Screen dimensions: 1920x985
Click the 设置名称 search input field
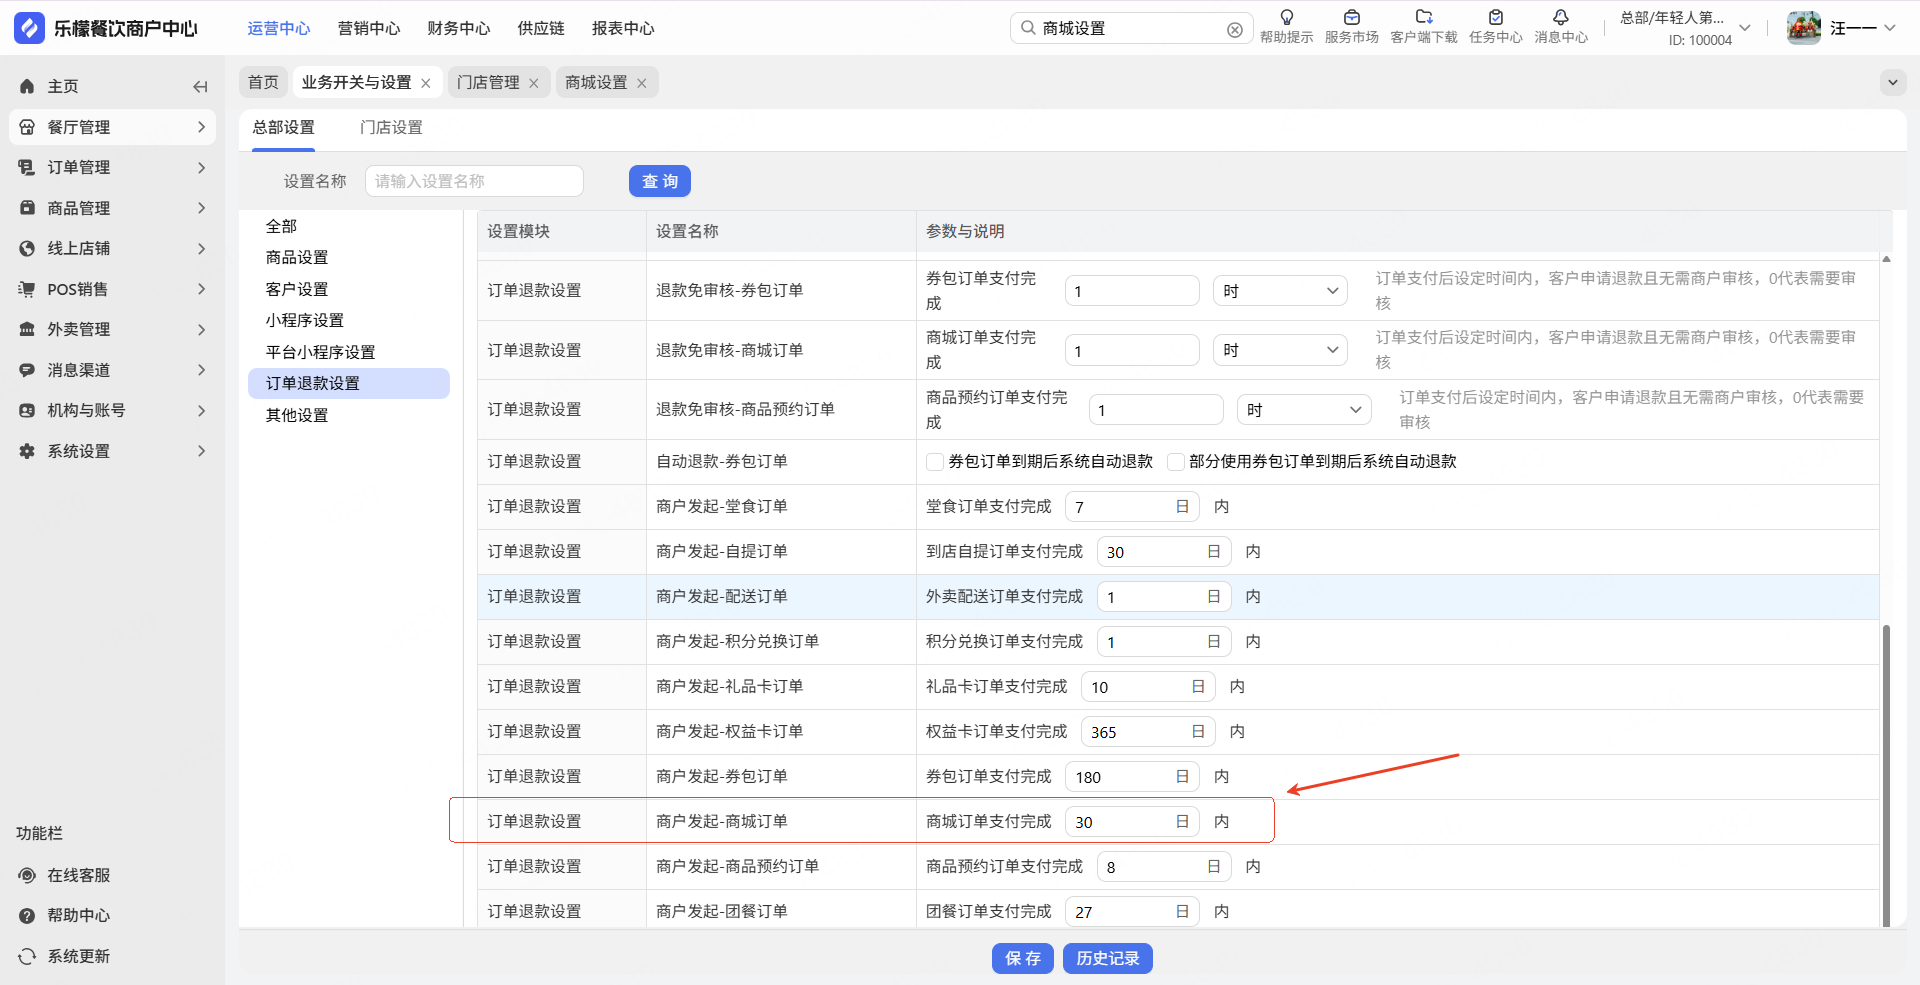pyautogui.click(x=474, y=181)
